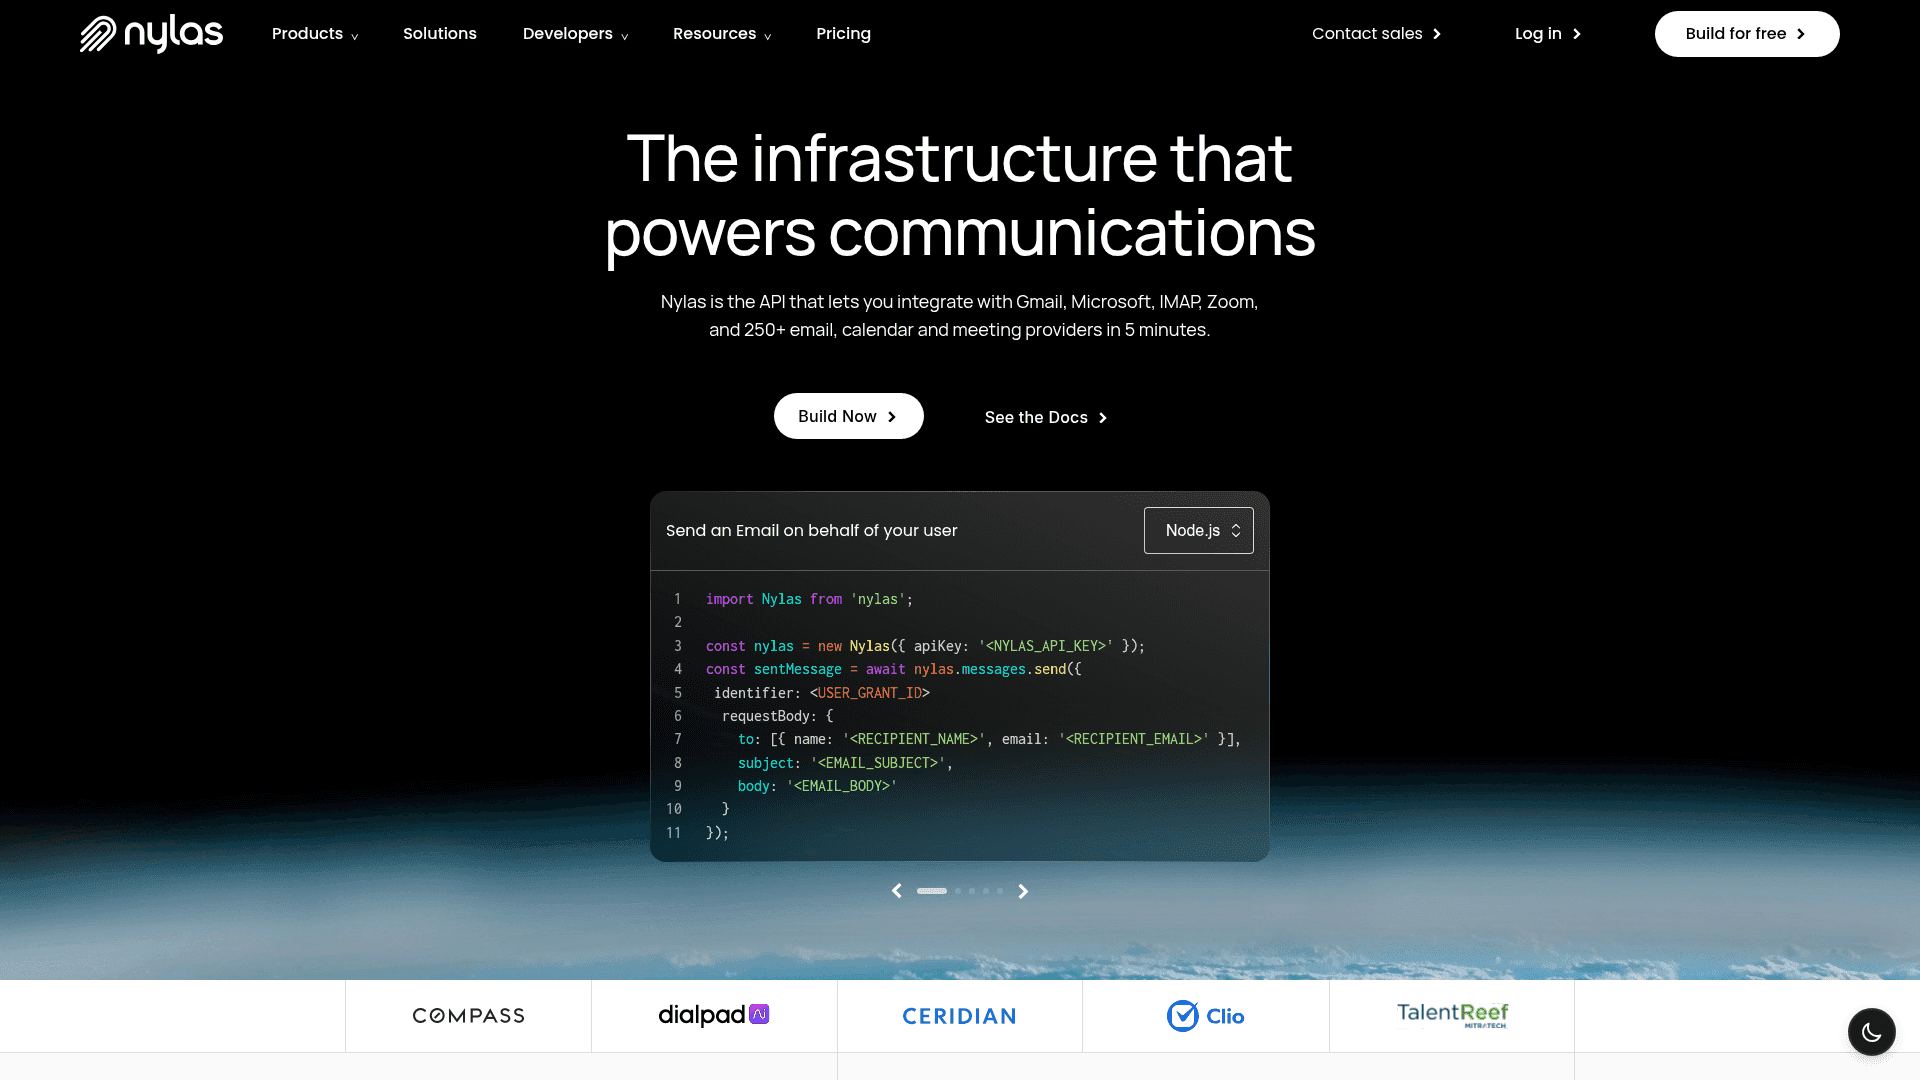Click the Dialpad logo
Screen dimensions: 1920x1080
point(714,1015)
